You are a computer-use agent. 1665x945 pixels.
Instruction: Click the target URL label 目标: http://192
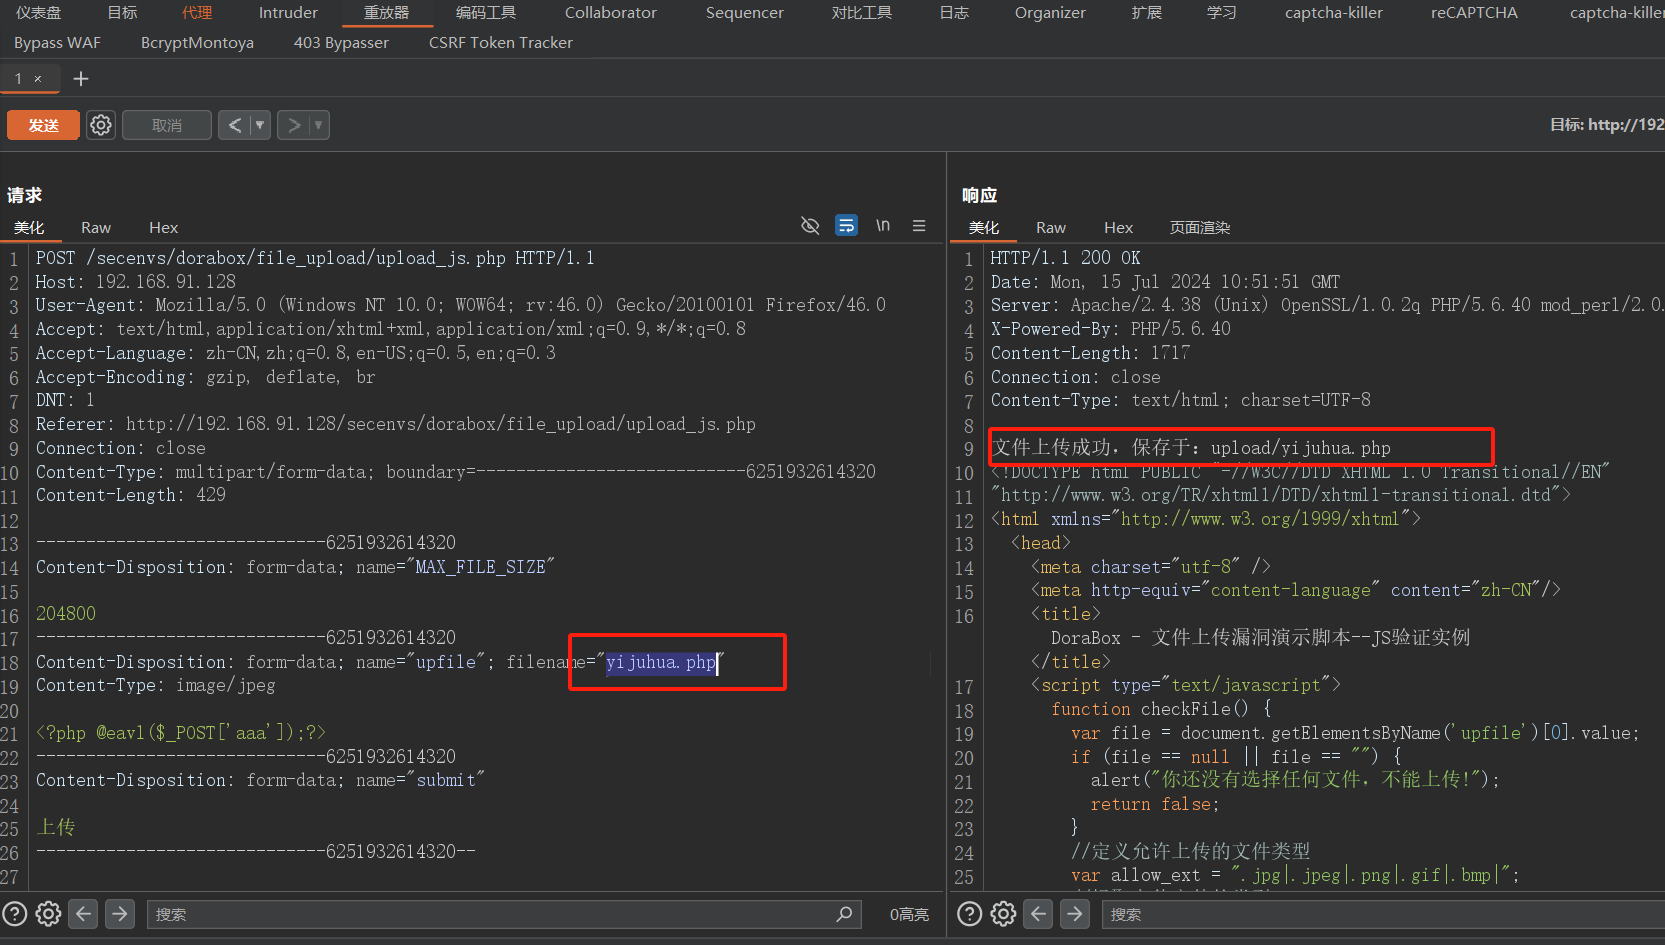click(1607, 125)
